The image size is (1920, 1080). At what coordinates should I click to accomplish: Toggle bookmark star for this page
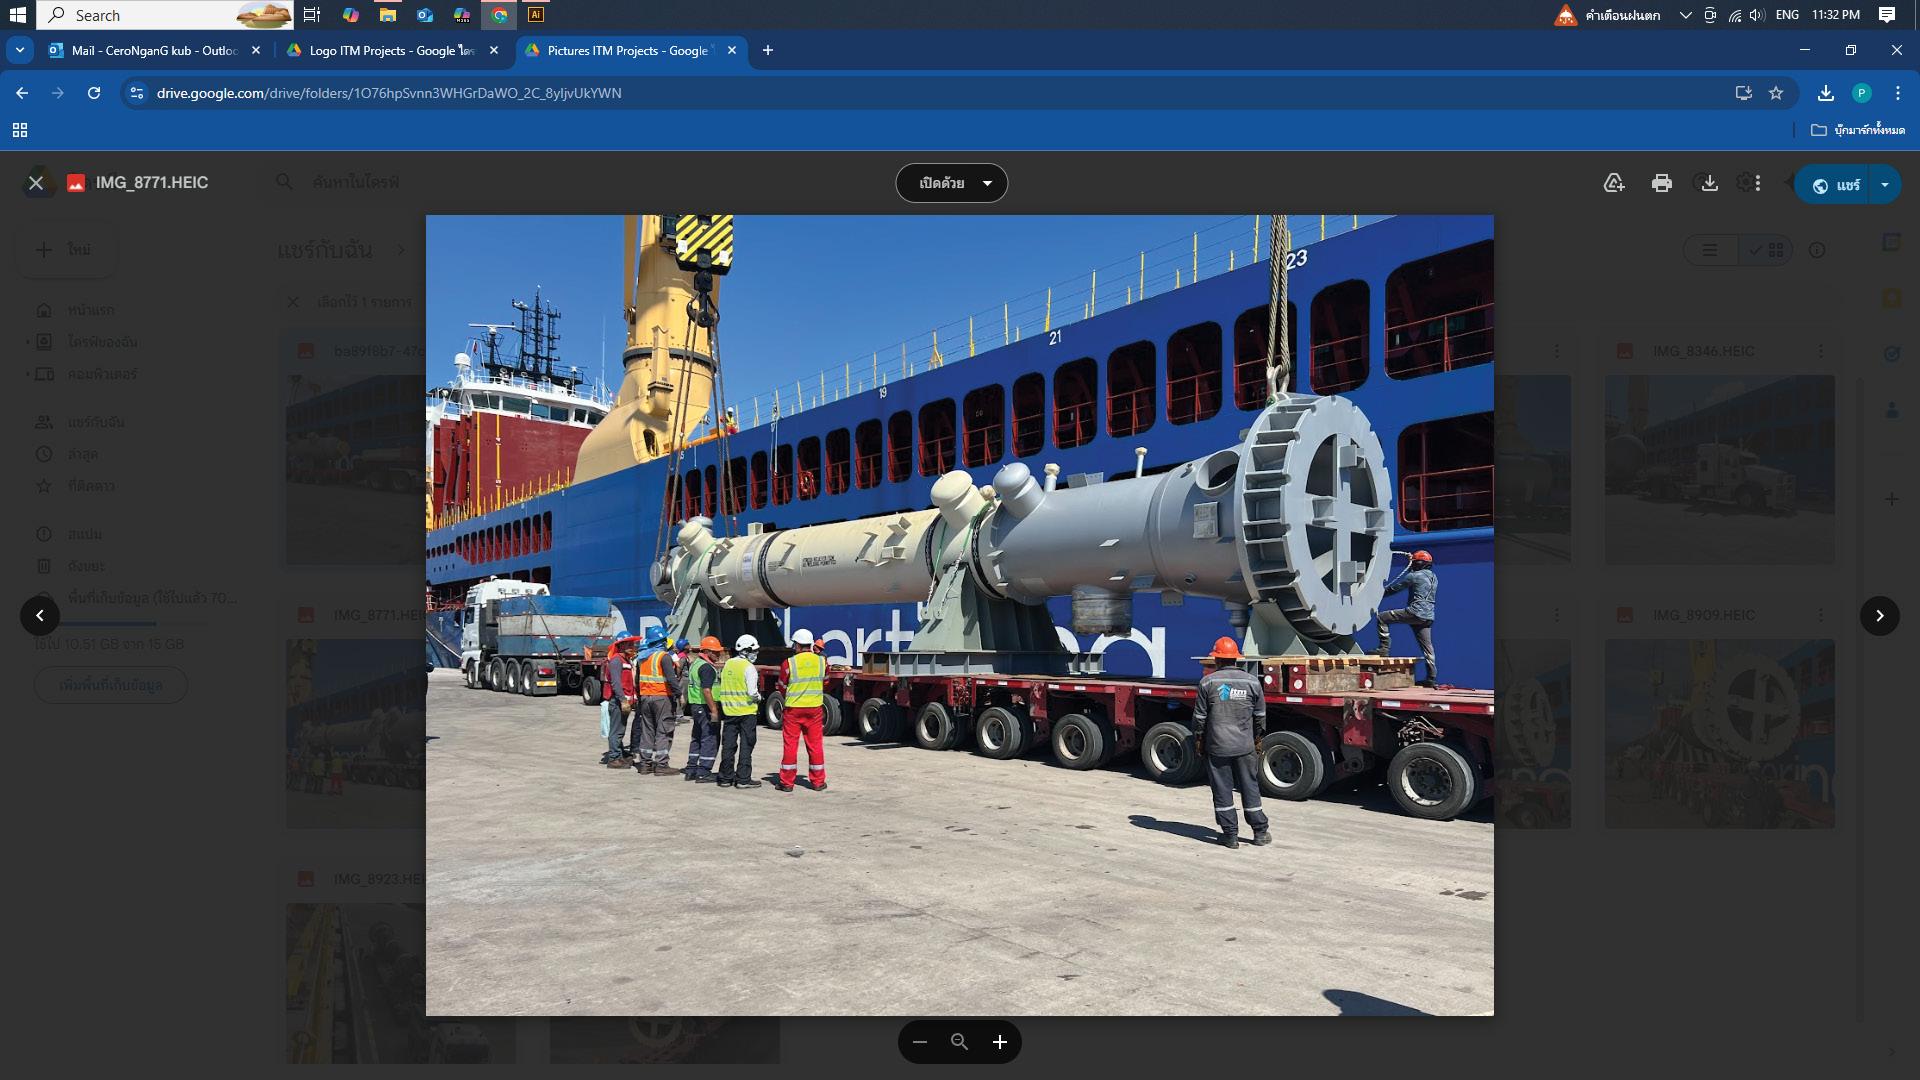coord(1776,93)
